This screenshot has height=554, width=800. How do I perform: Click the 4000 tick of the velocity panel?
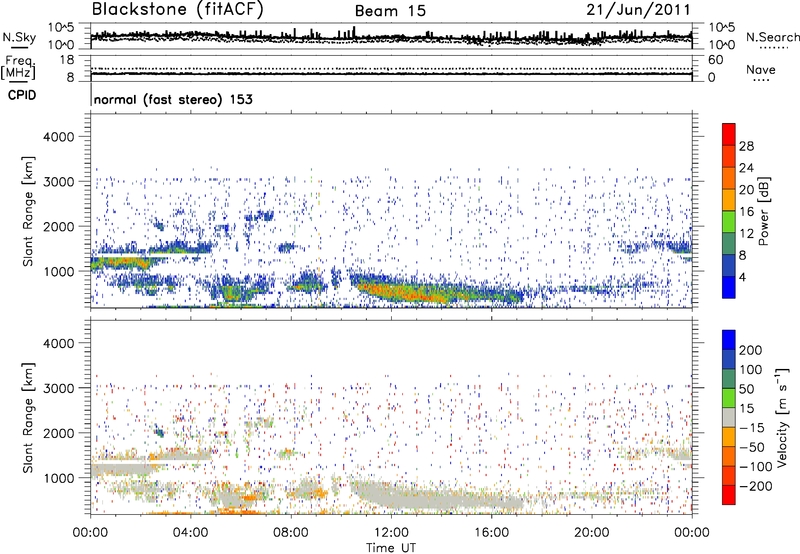point(58,343)
